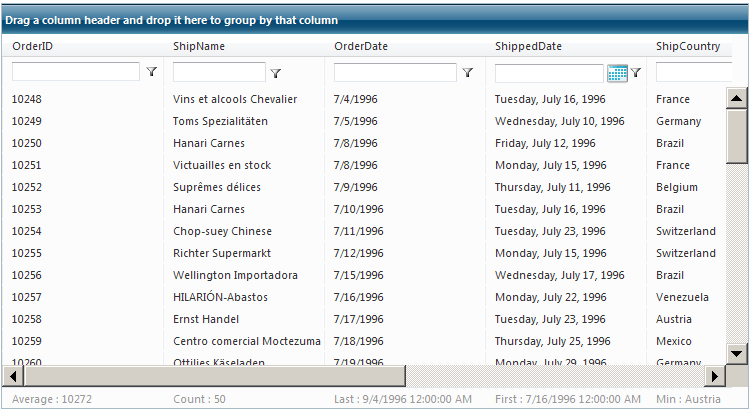751x411 pixels.
Task: Click the ShippedDate filter date input
Action: [549, 72]
